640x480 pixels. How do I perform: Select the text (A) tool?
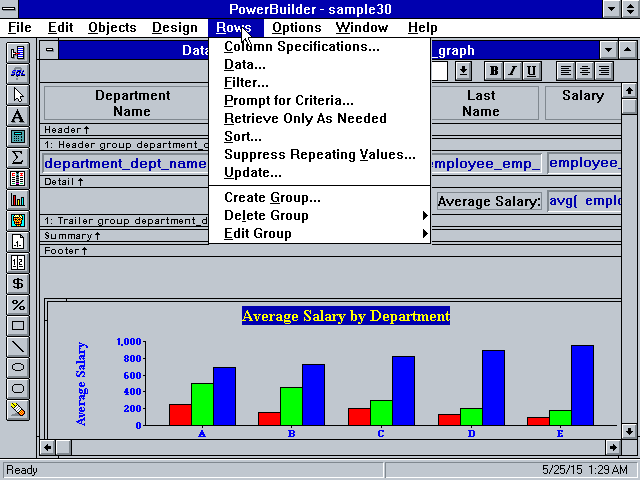point(18,116)
